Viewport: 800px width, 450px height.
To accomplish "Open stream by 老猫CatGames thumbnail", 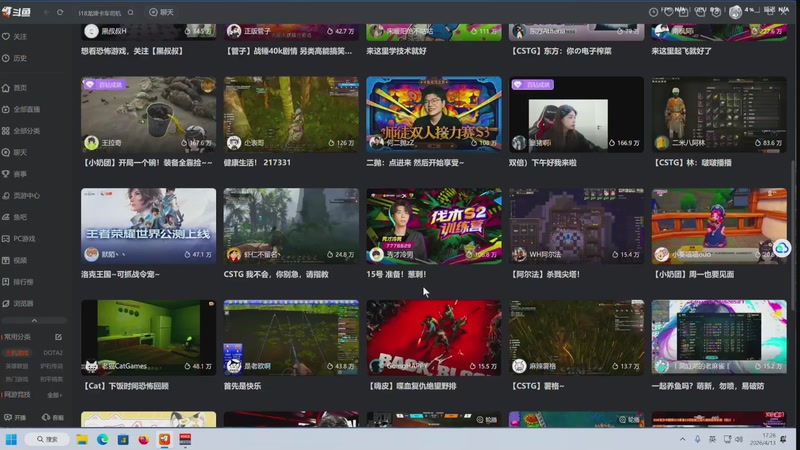I will [x=148, y=338].
